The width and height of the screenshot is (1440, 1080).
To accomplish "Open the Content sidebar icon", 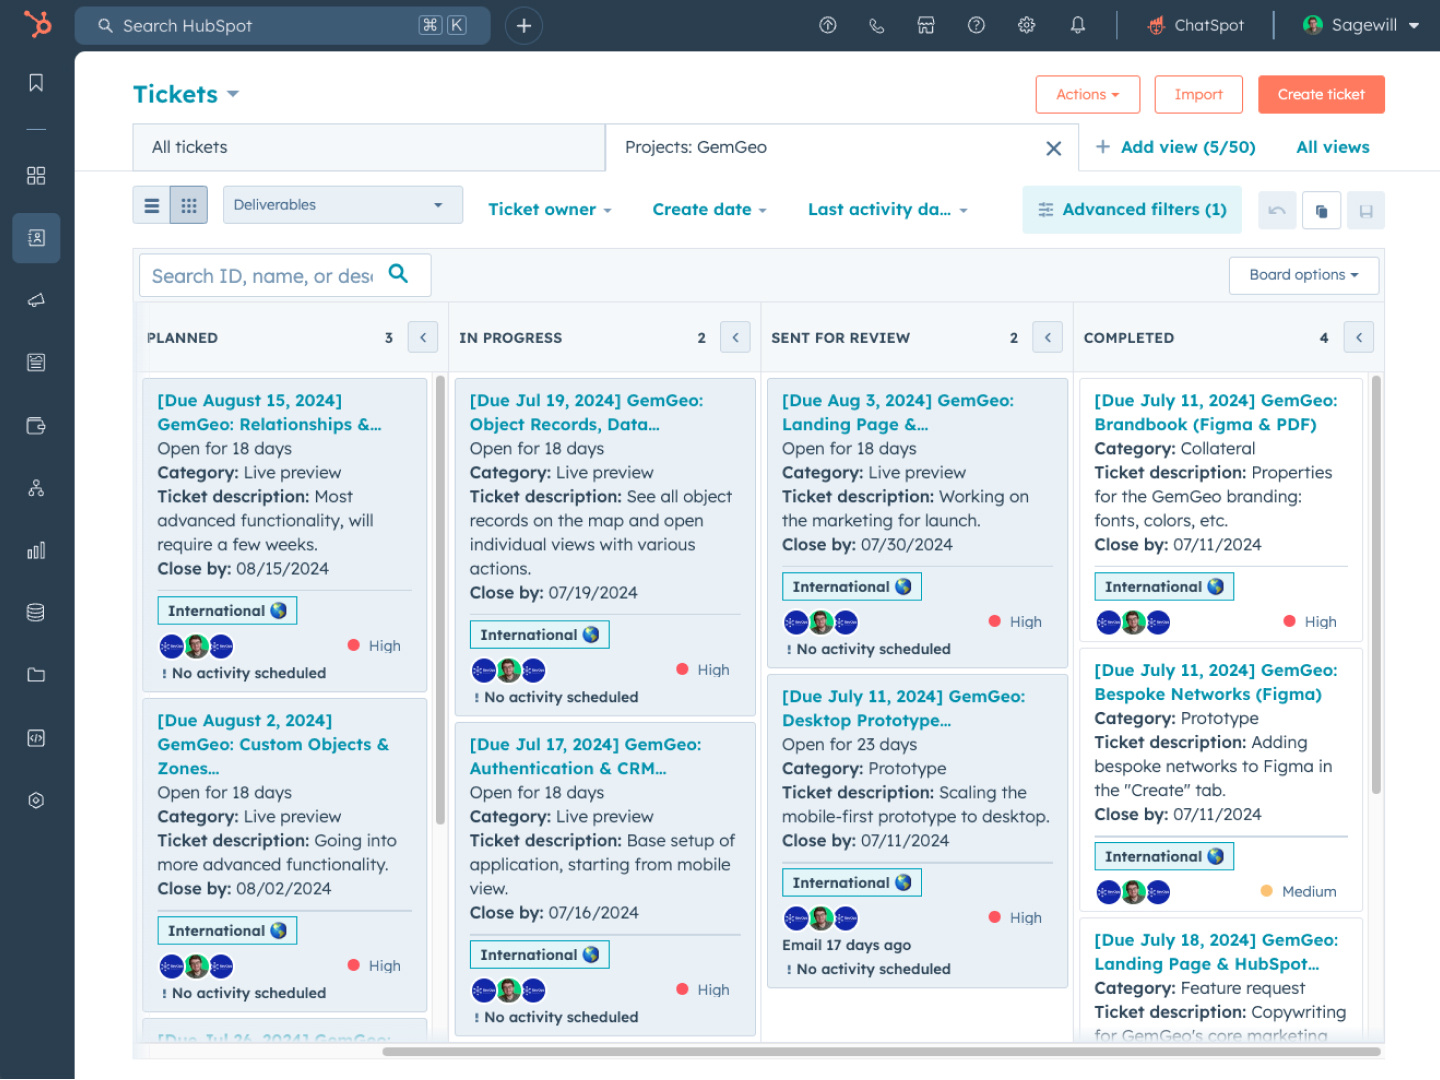I will [36, 362].
